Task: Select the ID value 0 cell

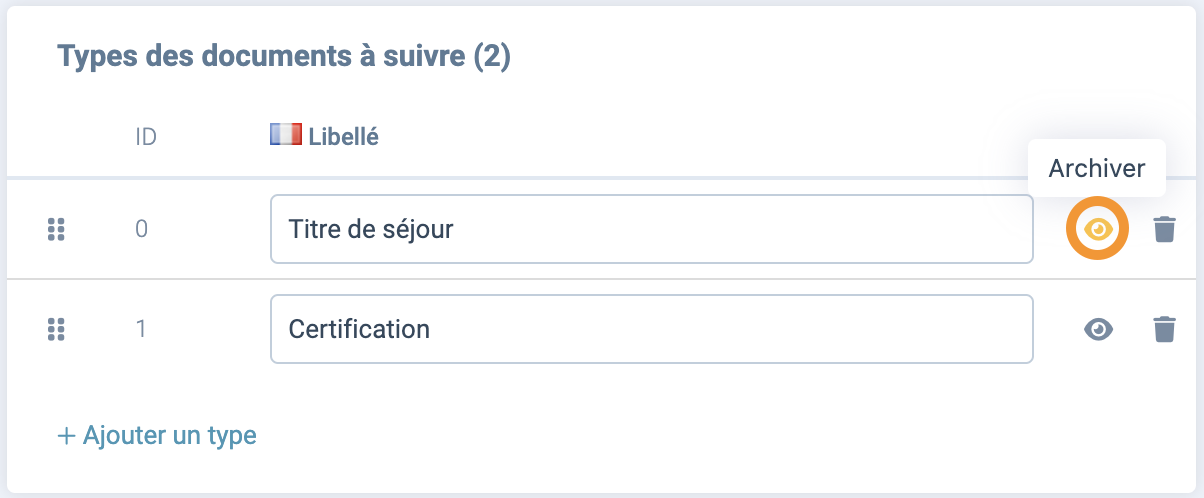Action: (142, 229)
